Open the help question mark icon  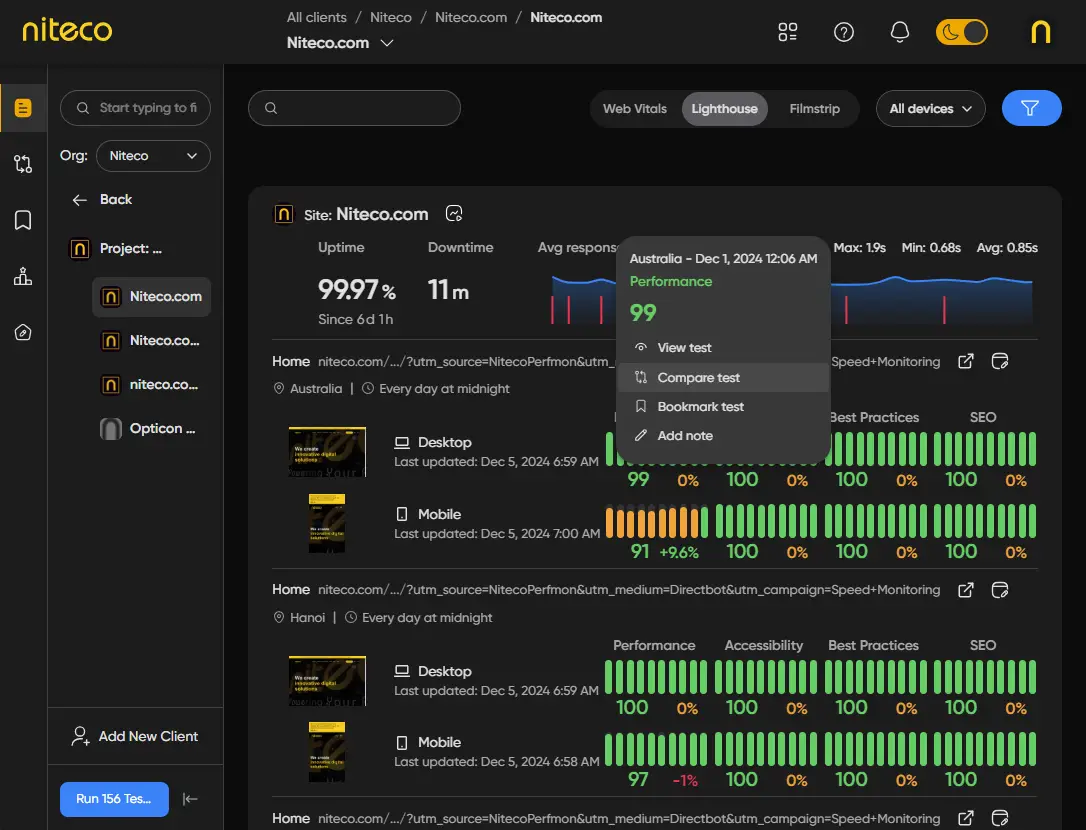pyautogui.click(x=843, y=32)
